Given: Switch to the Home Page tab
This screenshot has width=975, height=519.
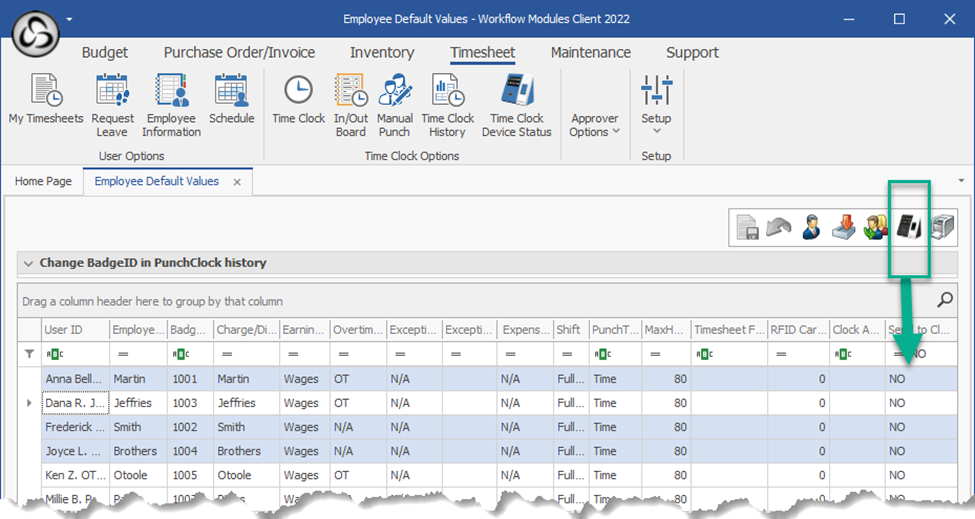Looking at the screenshot, I should (x=43, y=182).
